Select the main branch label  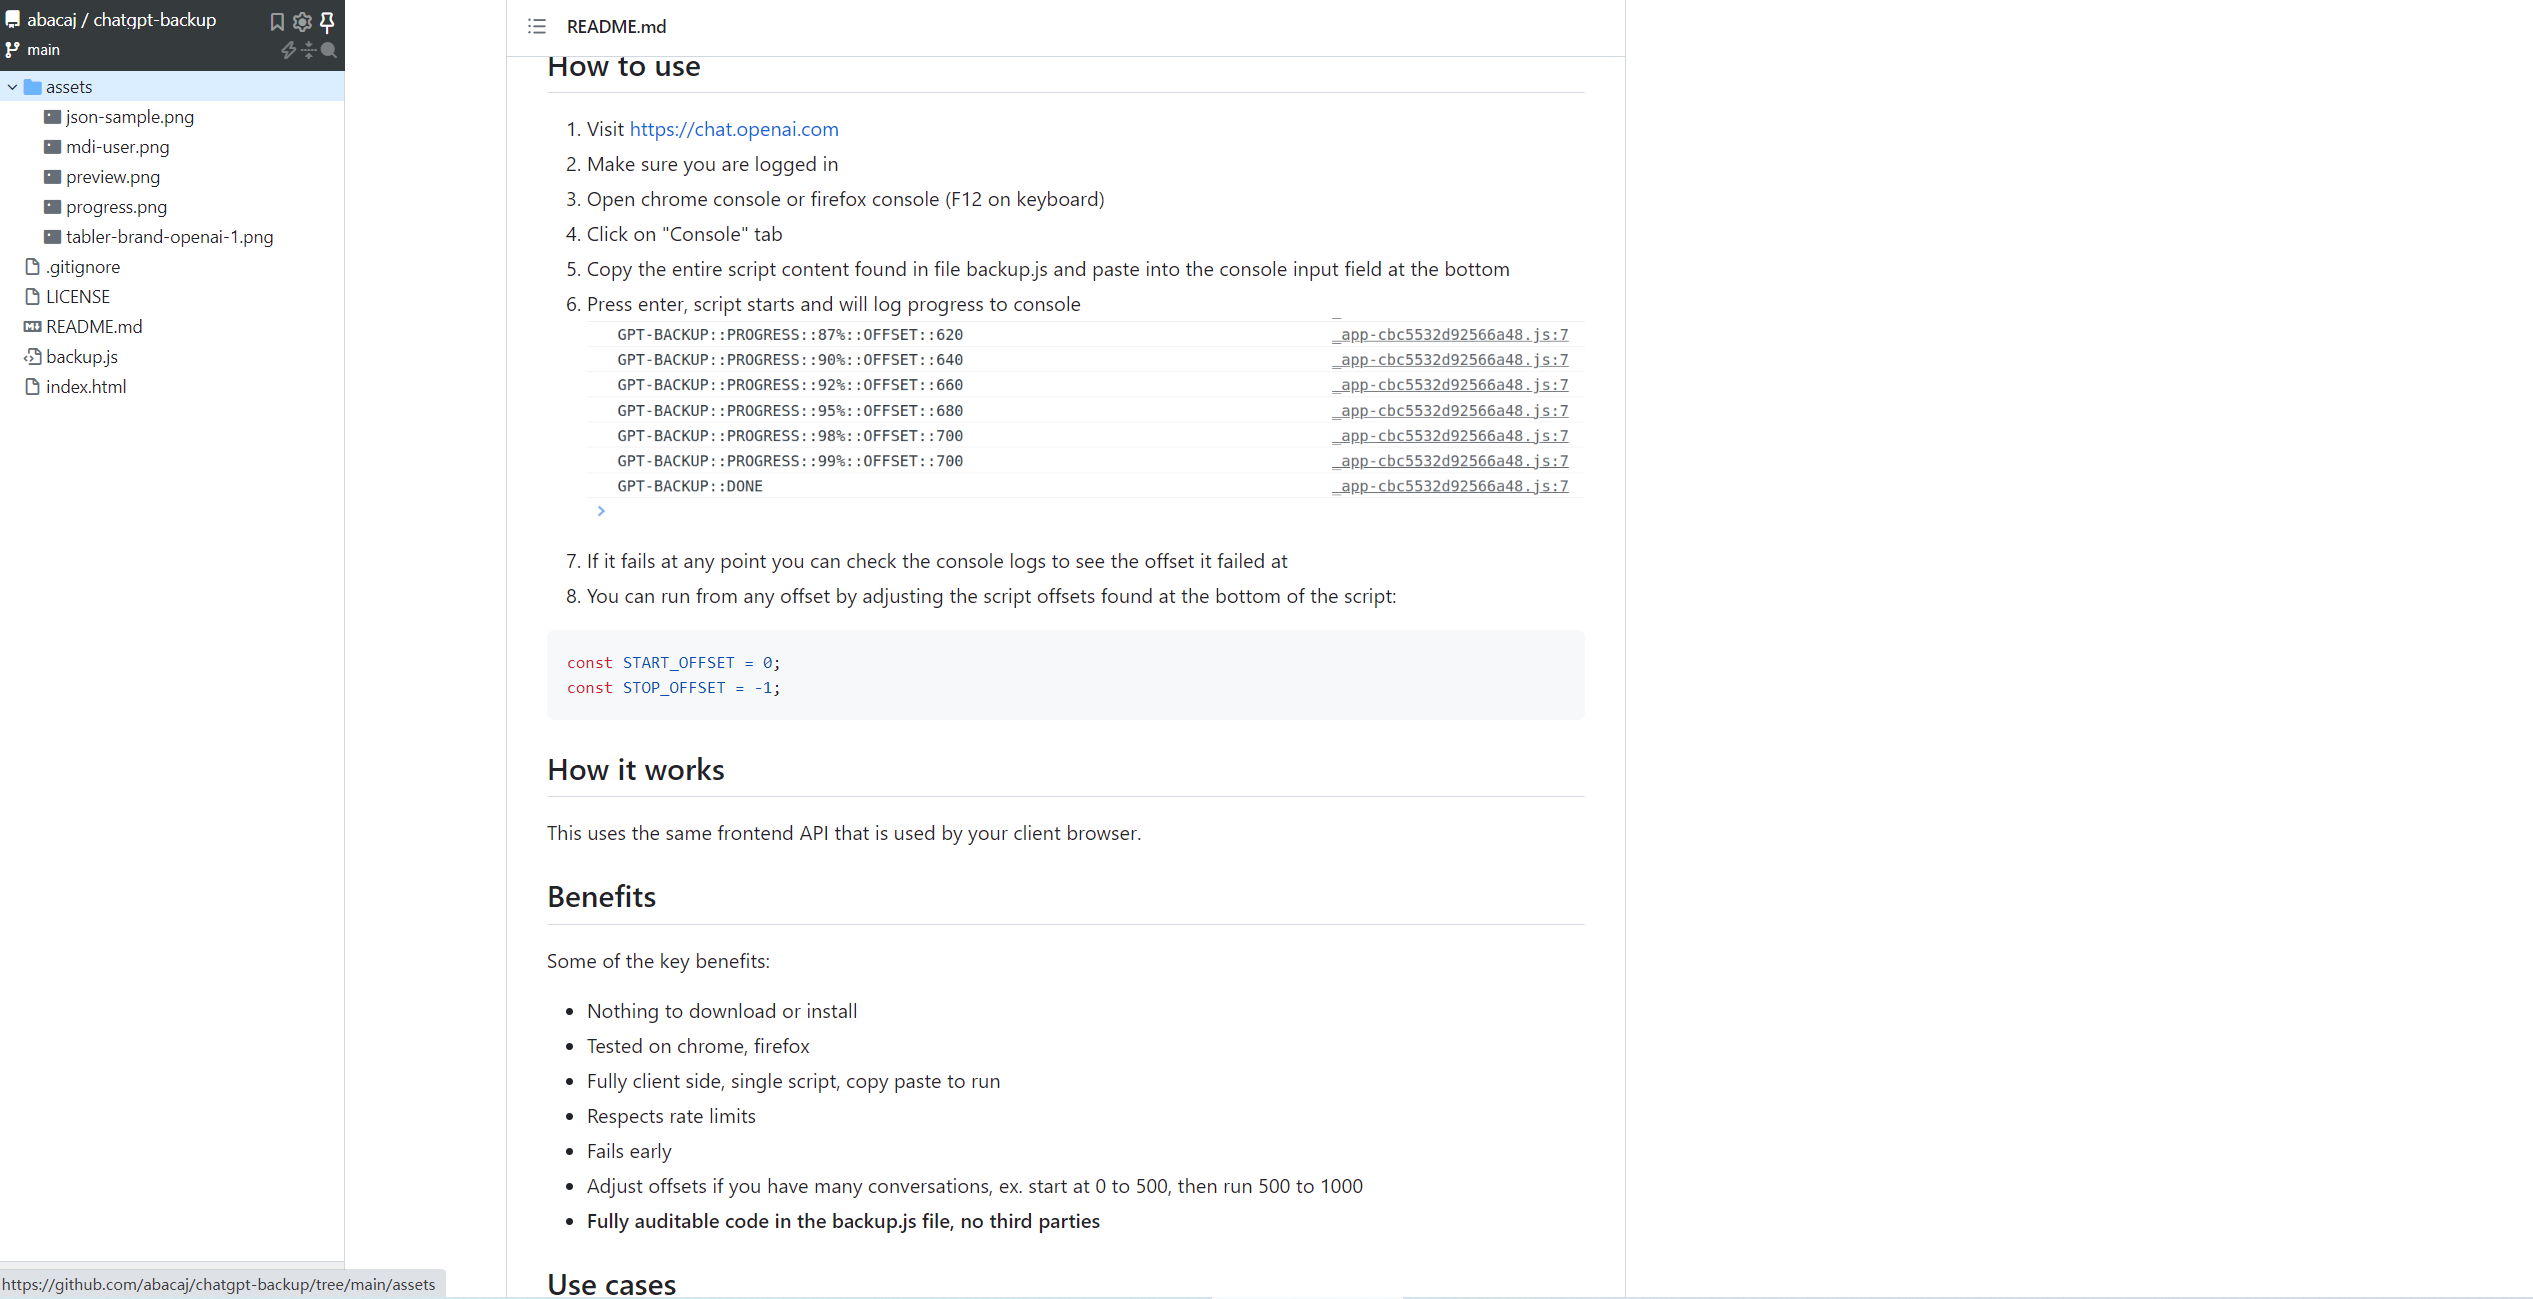tap(43, 49)
